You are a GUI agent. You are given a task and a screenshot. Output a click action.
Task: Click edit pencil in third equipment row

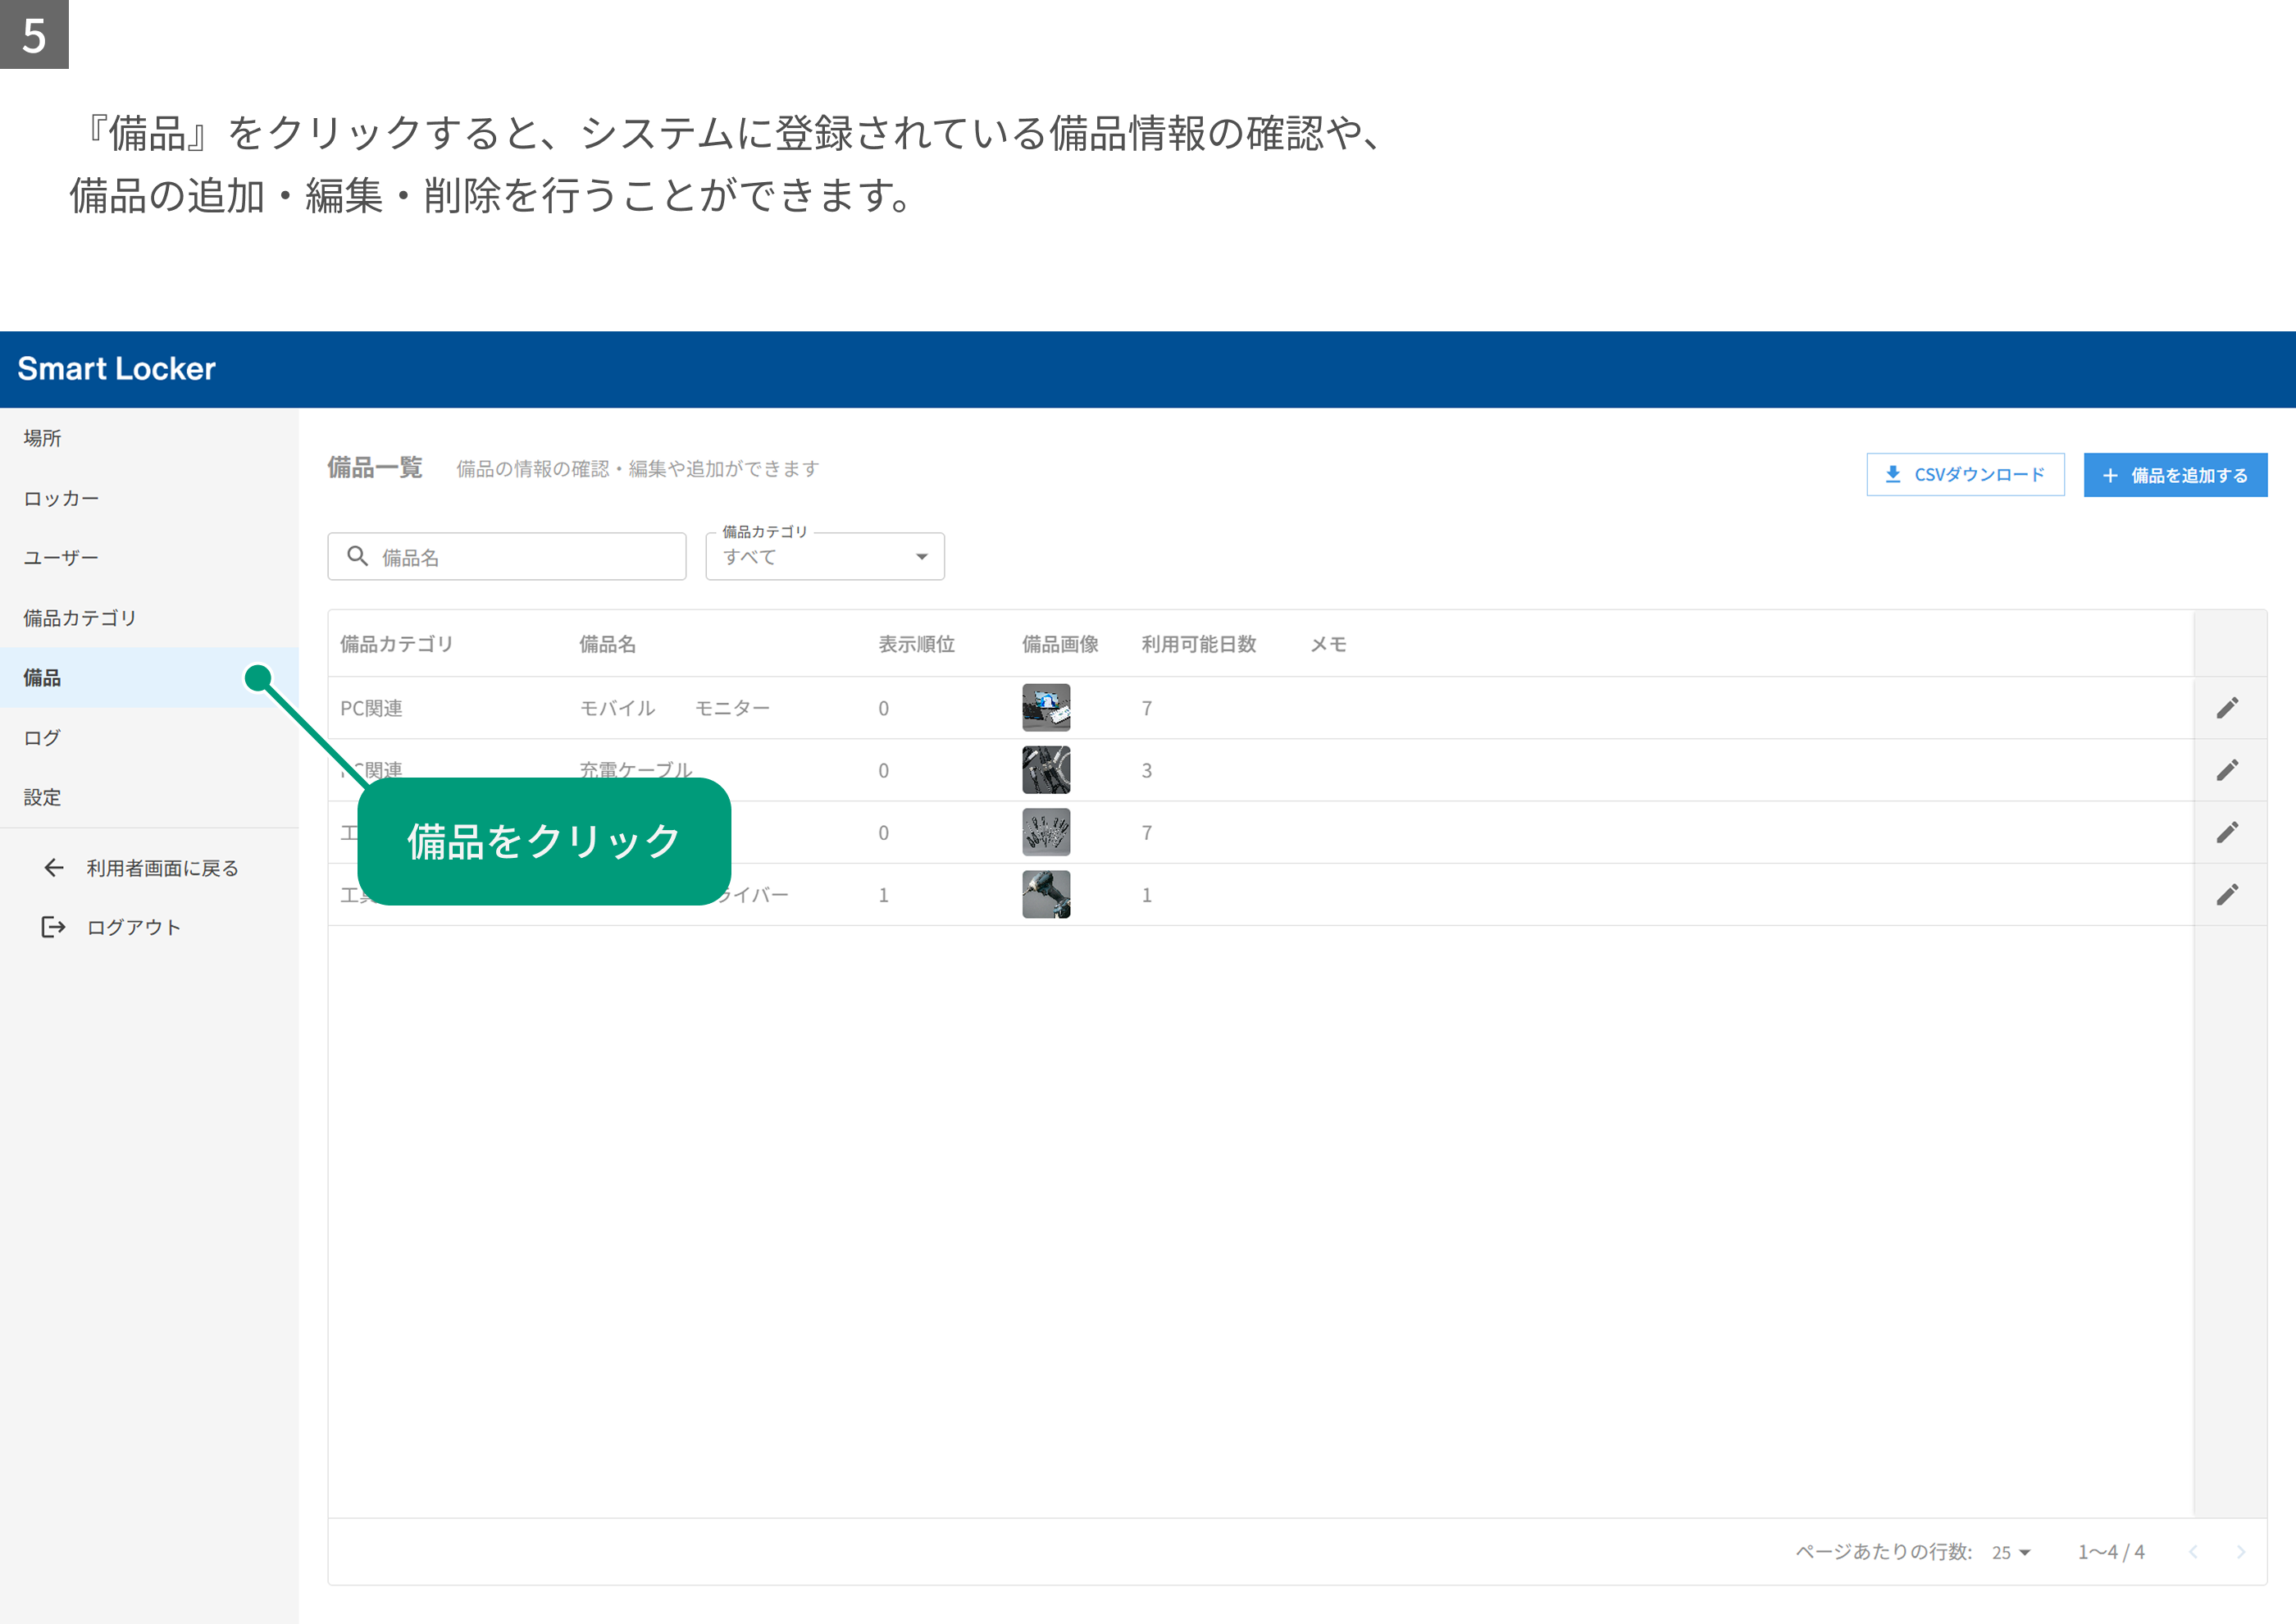point(2227,832)
